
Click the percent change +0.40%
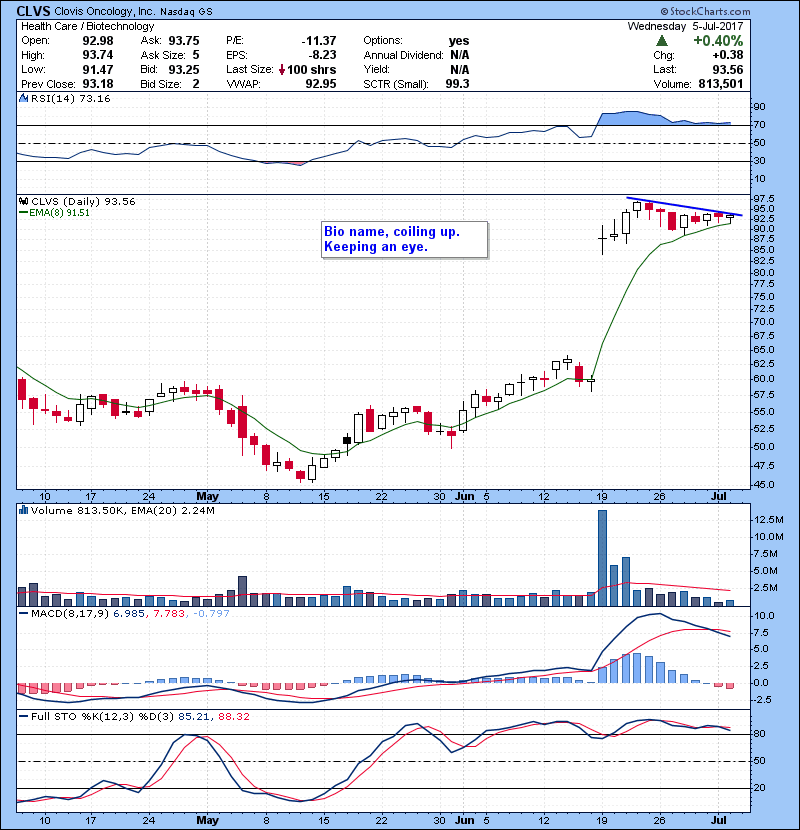(718, 41)
